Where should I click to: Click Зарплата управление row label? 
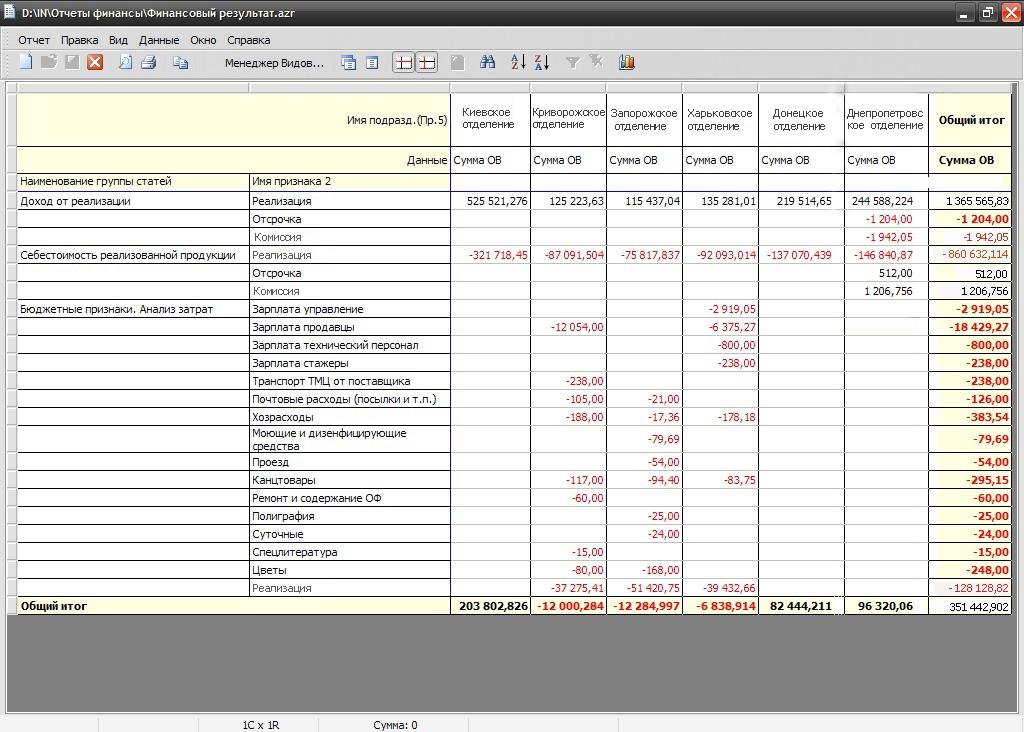coord(349,310)
